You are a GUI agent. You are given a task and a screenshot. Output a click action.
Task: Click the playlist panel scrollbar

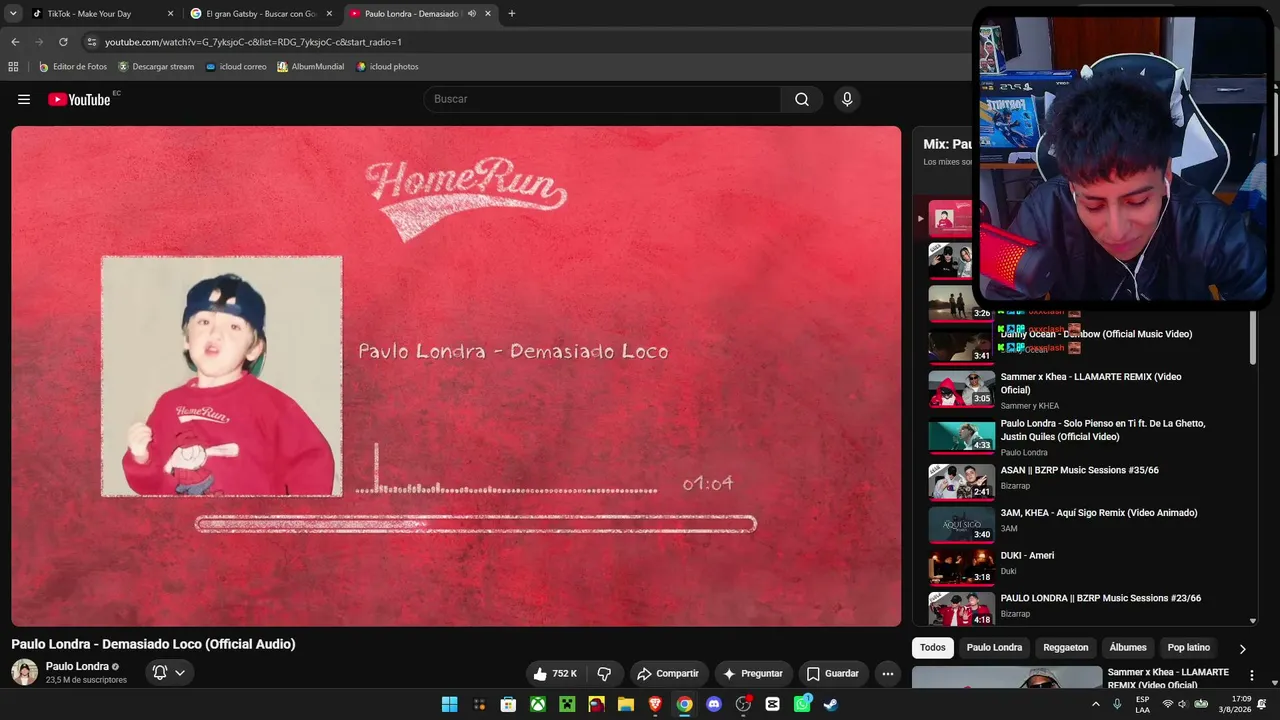1253,337
